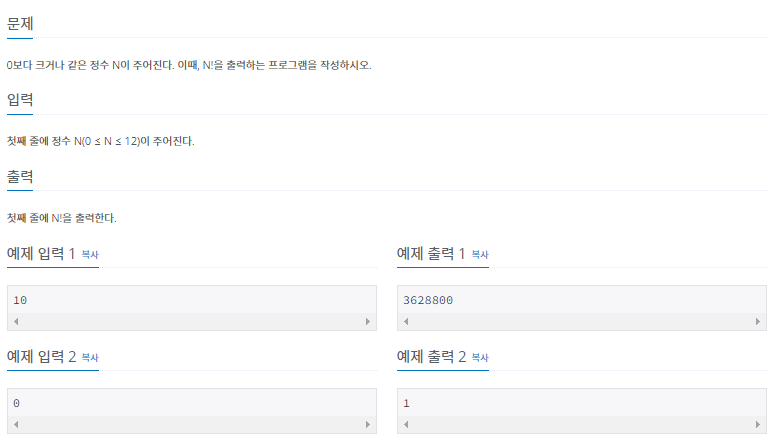Click left scroll arrow in 예제 입력 2 box
This screenshot has width=775, height=444.
pos(14,425)
